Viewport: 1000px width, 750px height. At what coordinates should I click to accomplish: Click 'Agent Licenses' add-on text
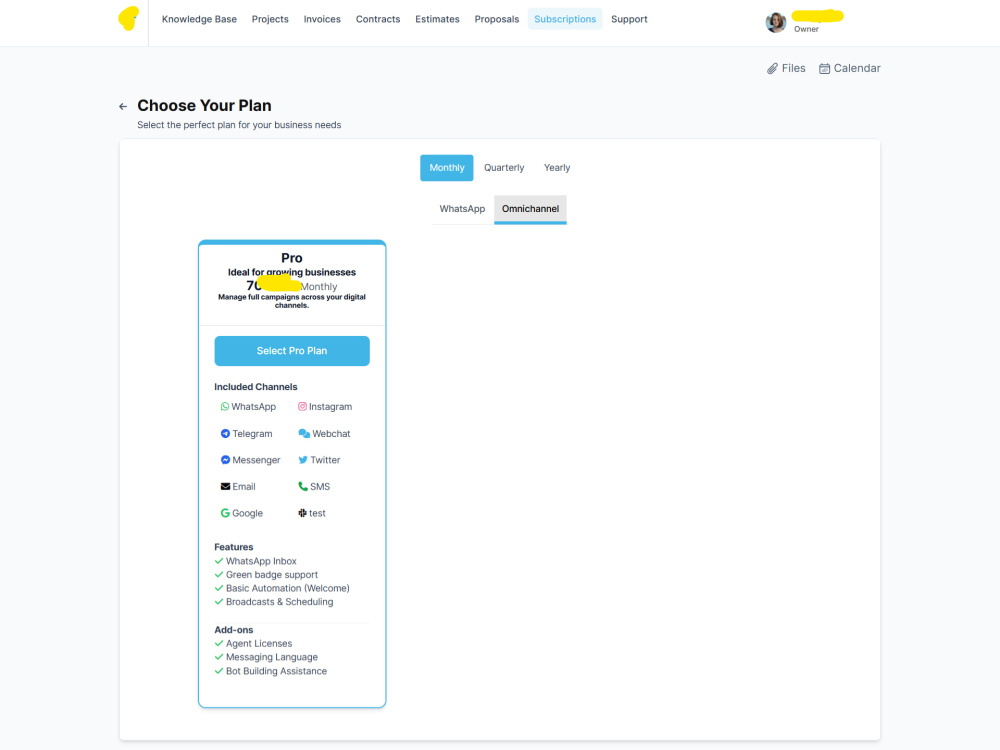tap(259, 643)
